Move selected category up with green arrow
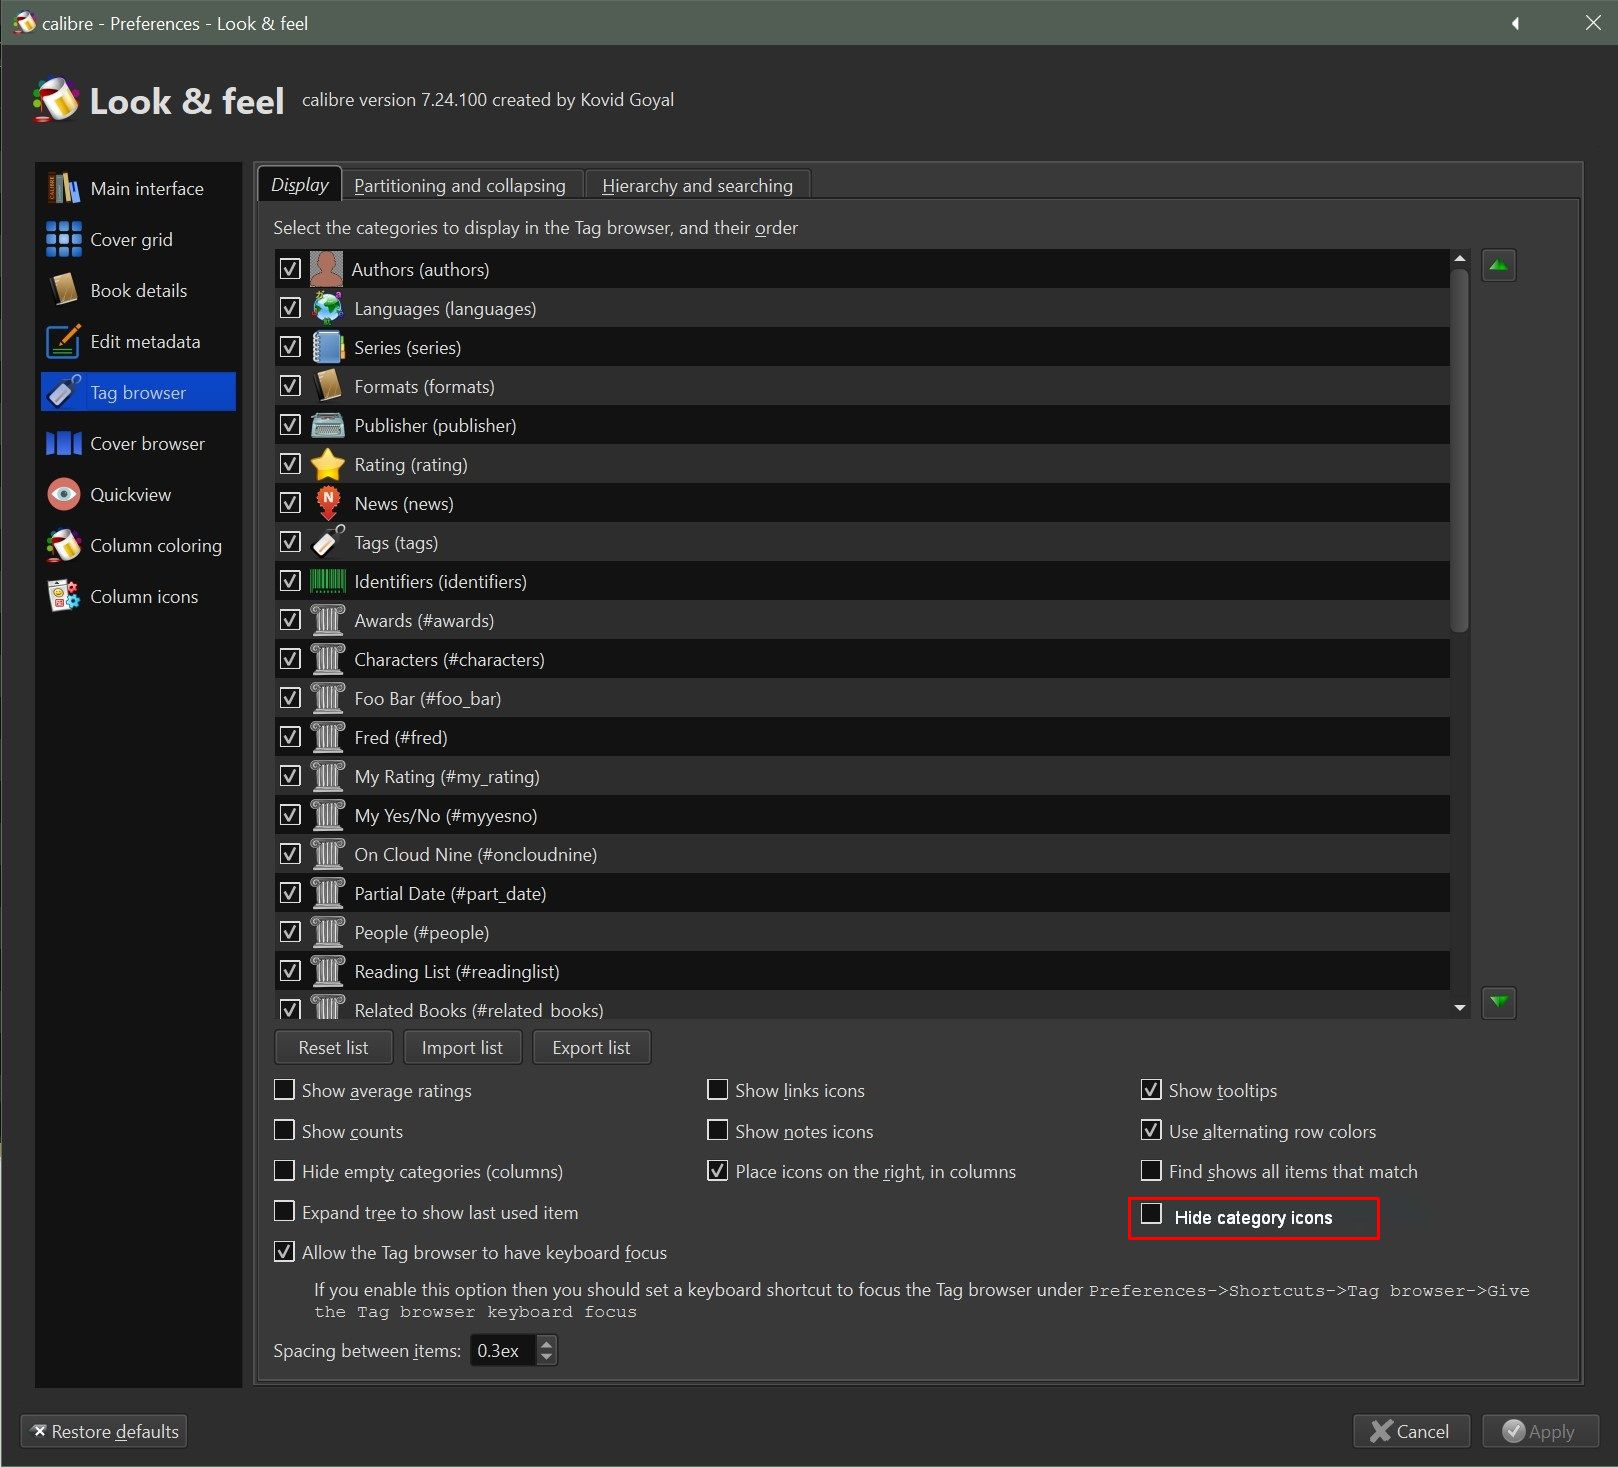 [1498, 266]
